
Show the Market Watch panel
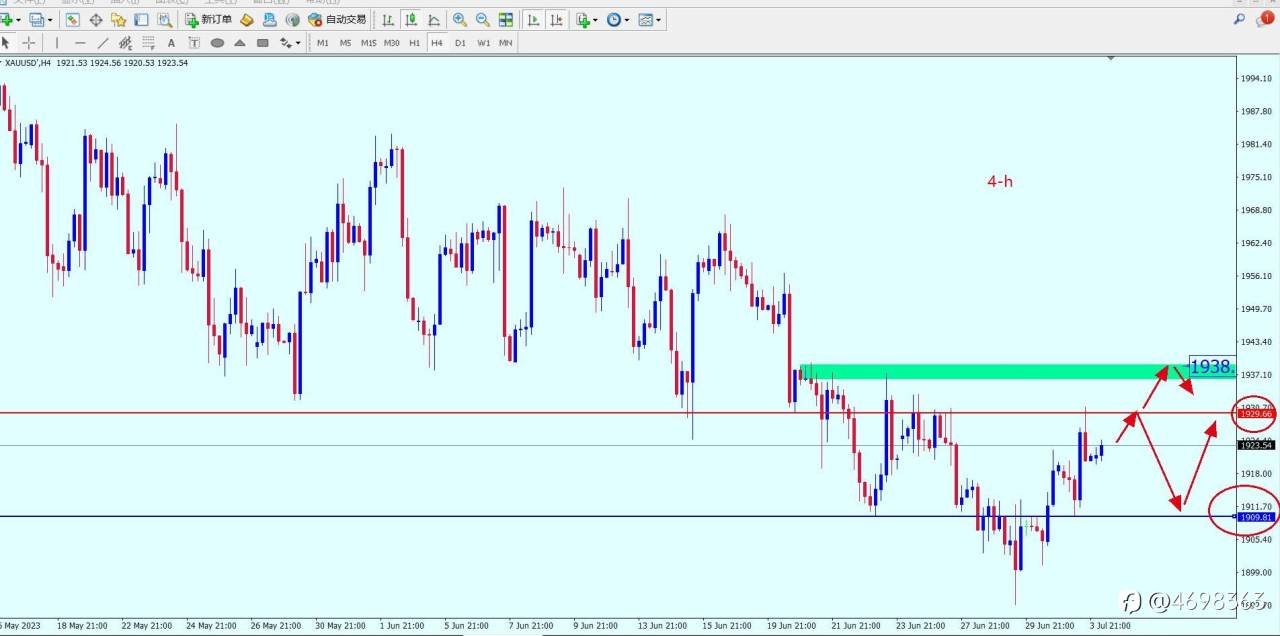click(73, 19)
